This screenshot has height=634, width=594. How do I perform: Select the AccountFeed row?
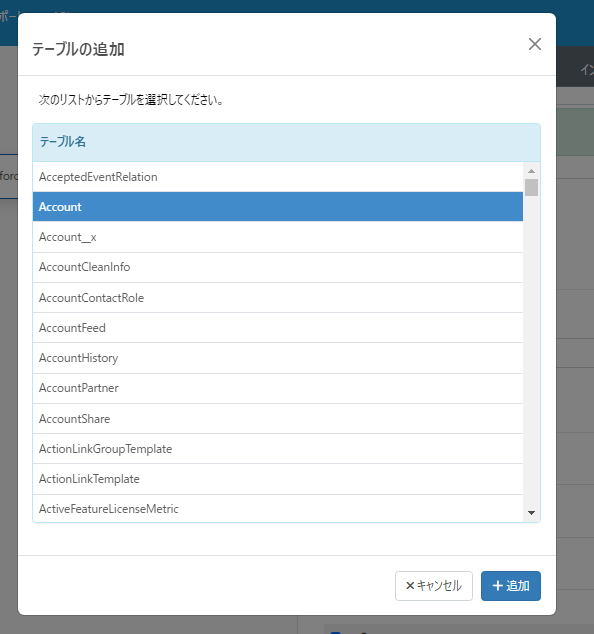tap(278, 328)
